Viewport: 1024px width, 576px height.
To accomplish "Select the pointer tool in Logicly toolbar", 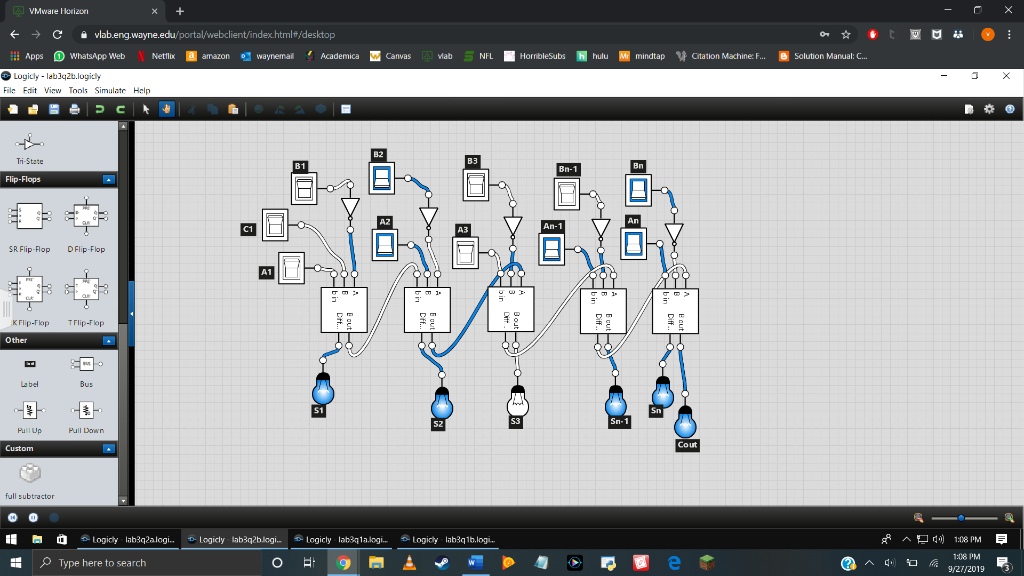I will click(x=146, y=109).
